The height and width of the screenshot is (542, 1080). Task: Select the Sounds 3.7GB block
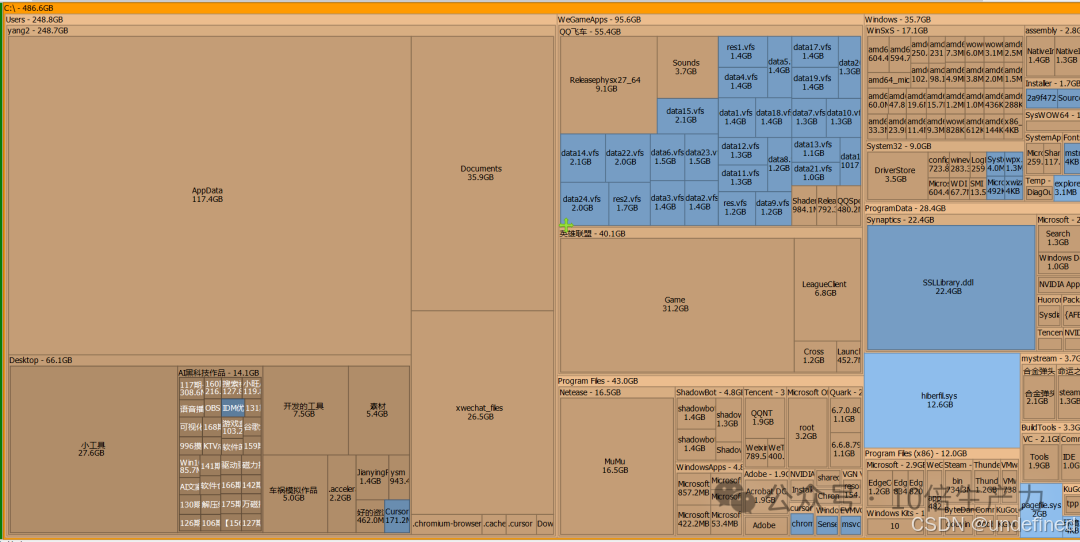pos(687,67)
